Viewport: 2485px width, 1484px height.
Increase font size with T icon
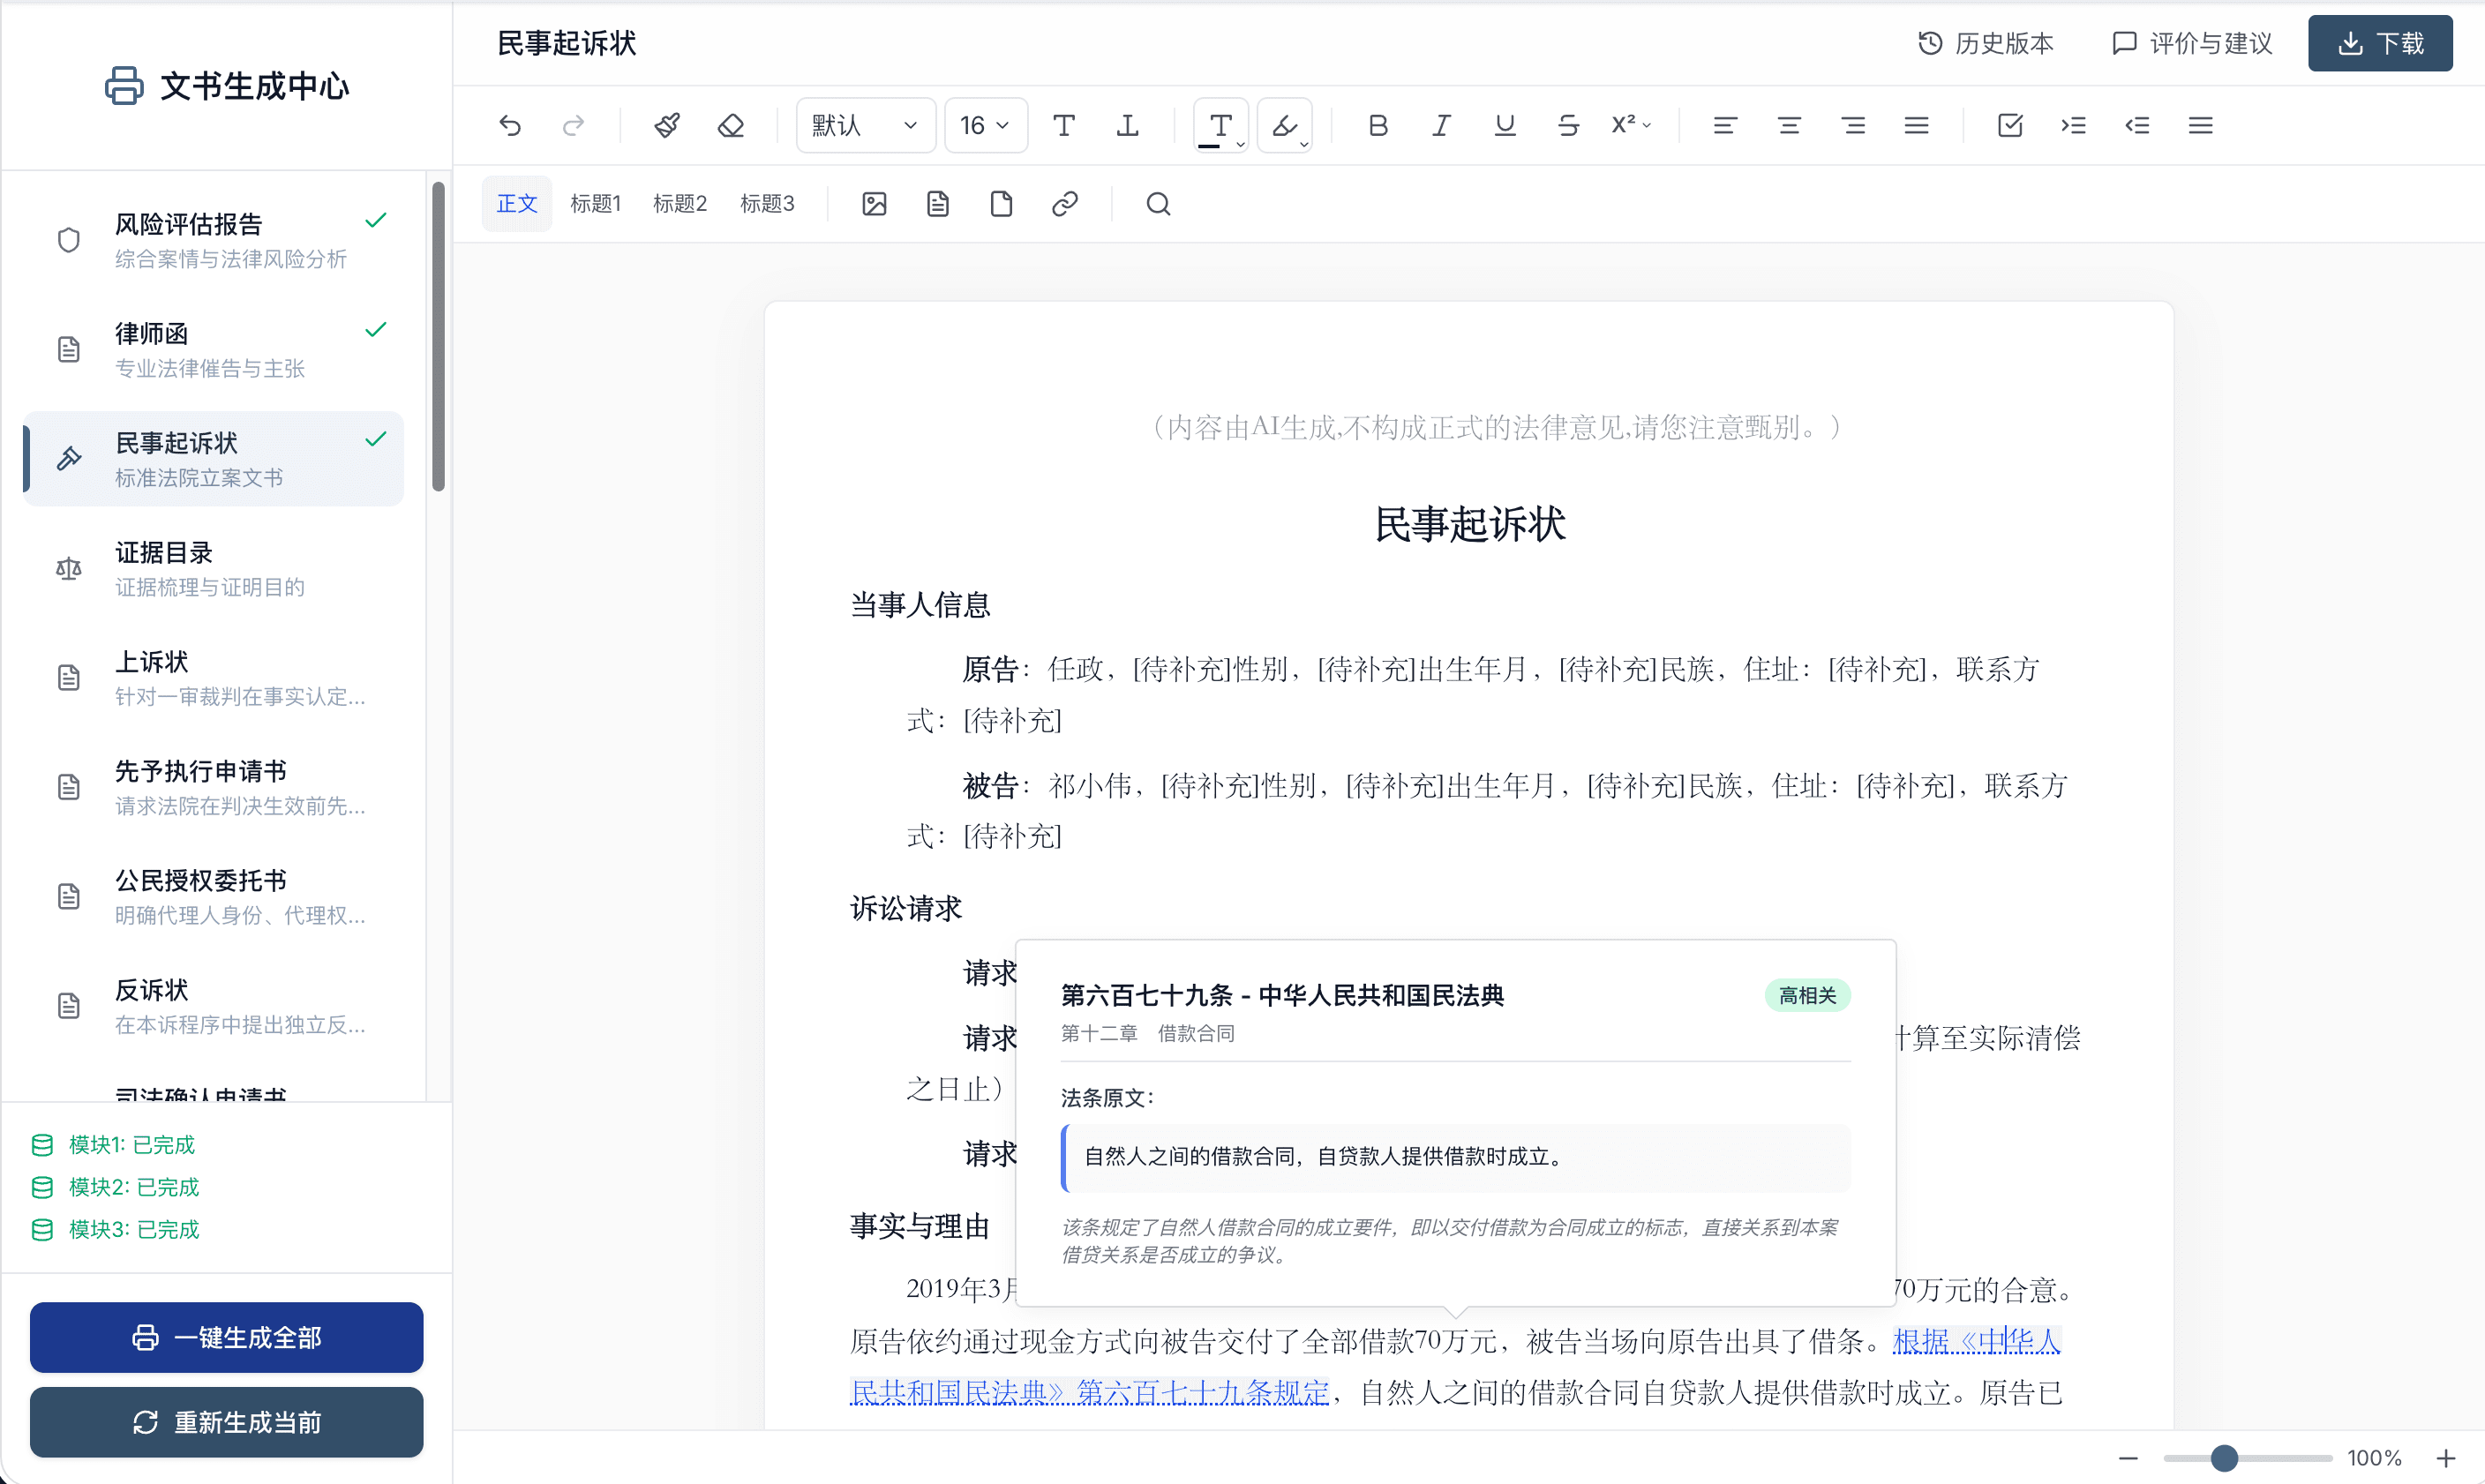pos(1064,125)
